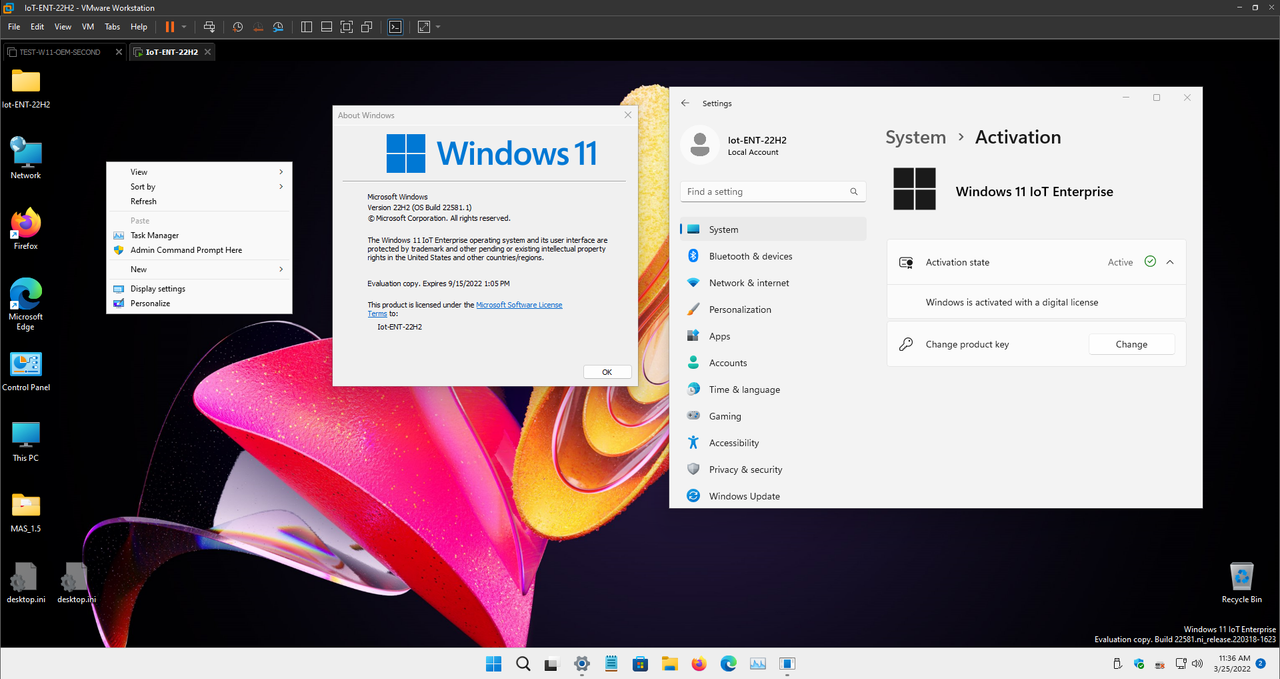Select the Firefox desktop shortcut
The width and height of the screenshot is (1280, 679).
[25, 229]
